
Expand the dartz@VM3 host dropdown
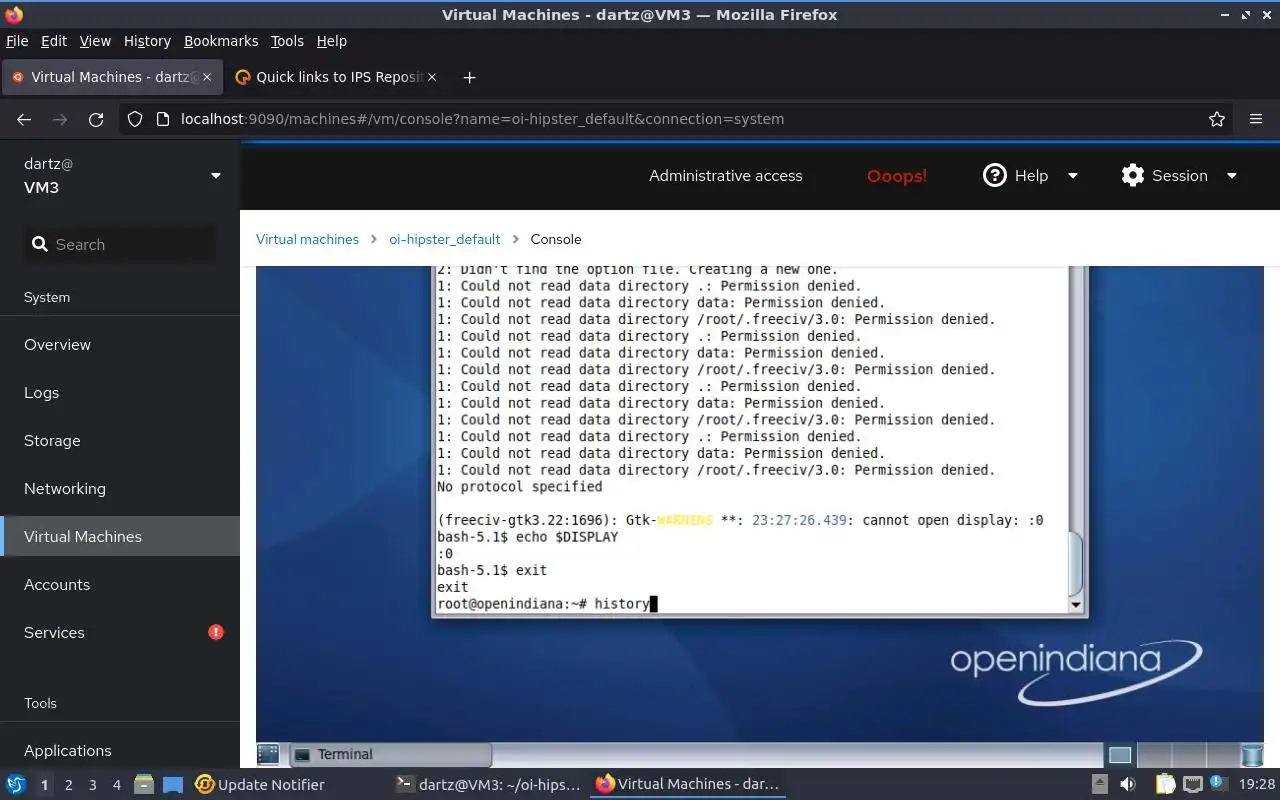(215, 176)
